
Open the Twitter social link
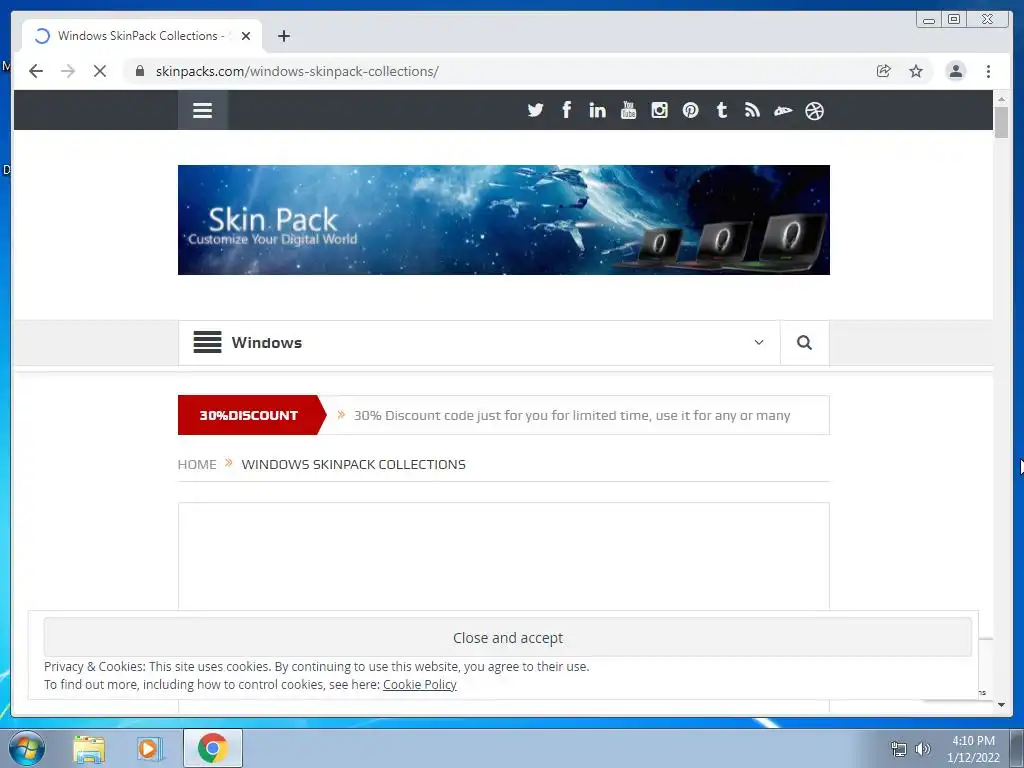click(x=536, y=110)
